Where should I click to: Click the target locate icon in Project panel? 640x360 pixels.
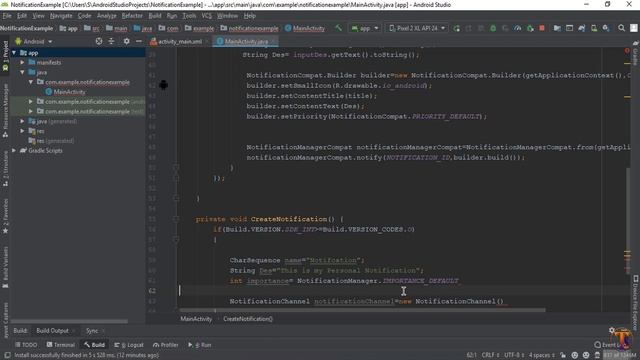point(99,41)
